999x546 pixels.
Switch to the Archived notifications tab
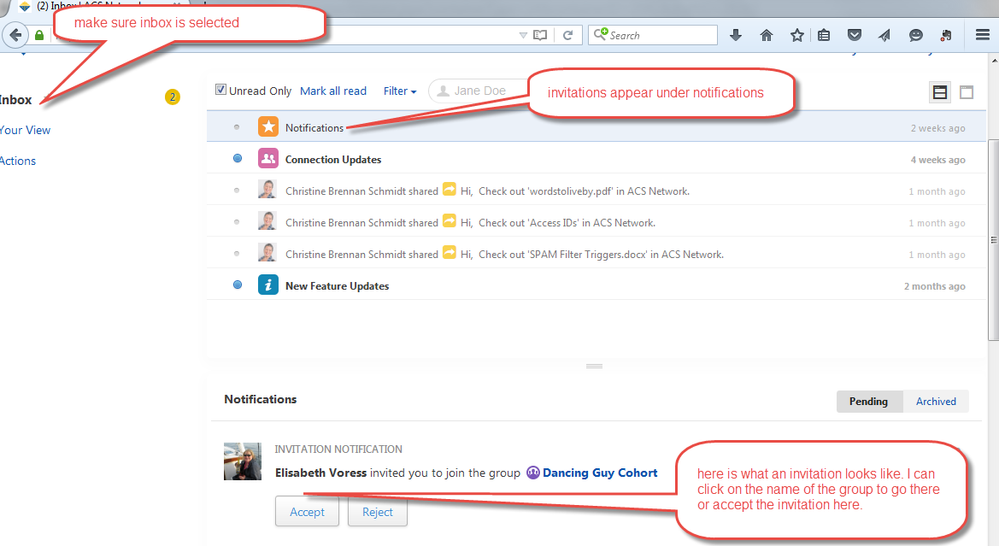point(936,401)
